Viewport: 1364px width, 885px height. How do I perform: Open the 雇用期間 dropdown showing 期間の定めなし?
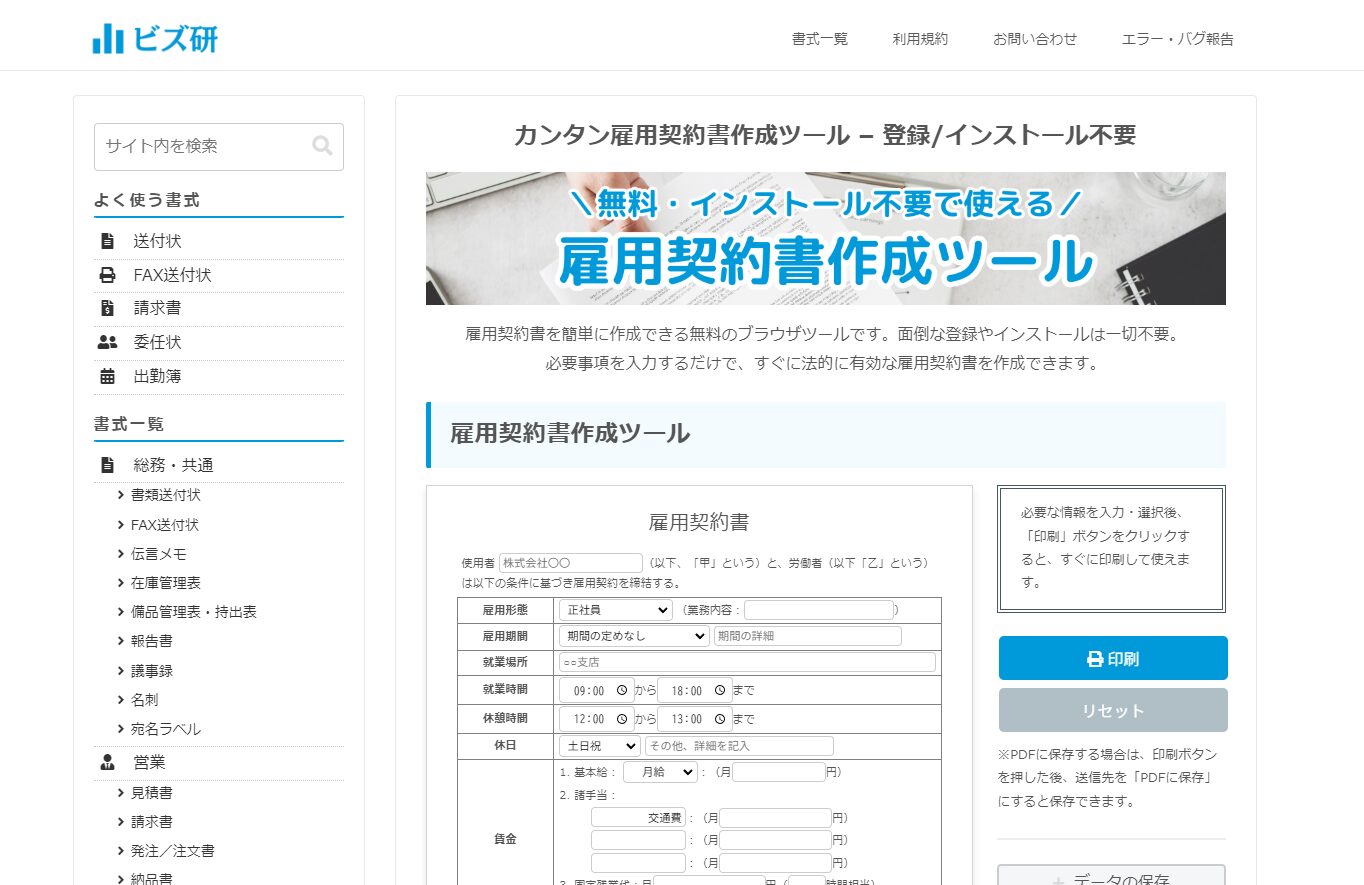pyautogui.click(x=634, y=636)
